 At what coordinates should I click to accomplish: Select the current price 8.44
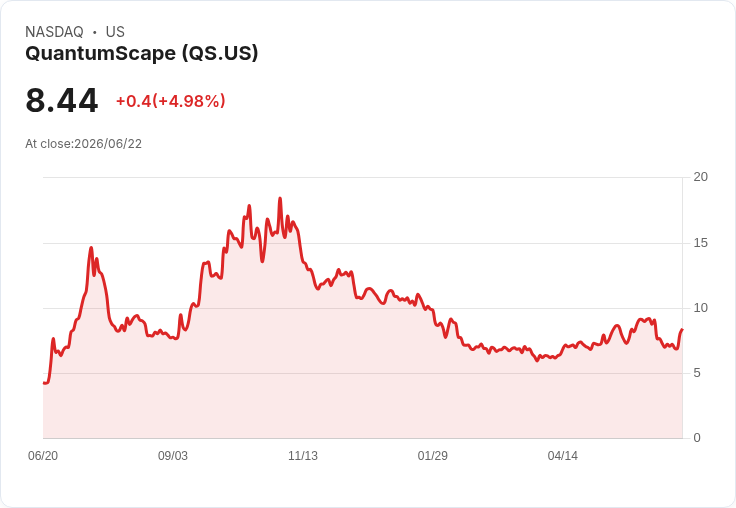tap(61, 101)
